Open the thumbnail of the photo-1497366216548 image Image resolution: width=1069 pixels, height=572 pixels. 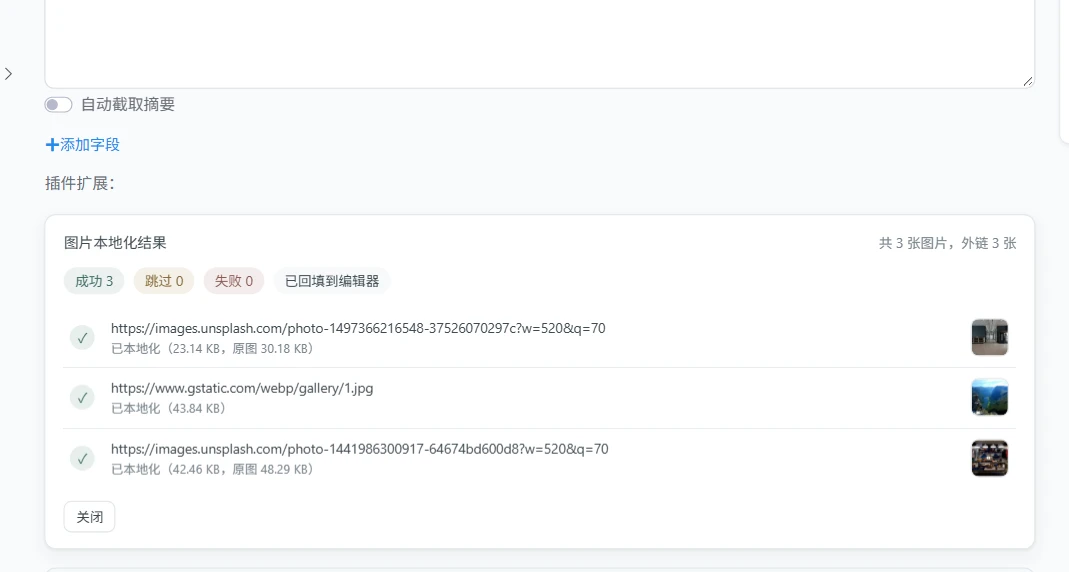pos(989,337)
